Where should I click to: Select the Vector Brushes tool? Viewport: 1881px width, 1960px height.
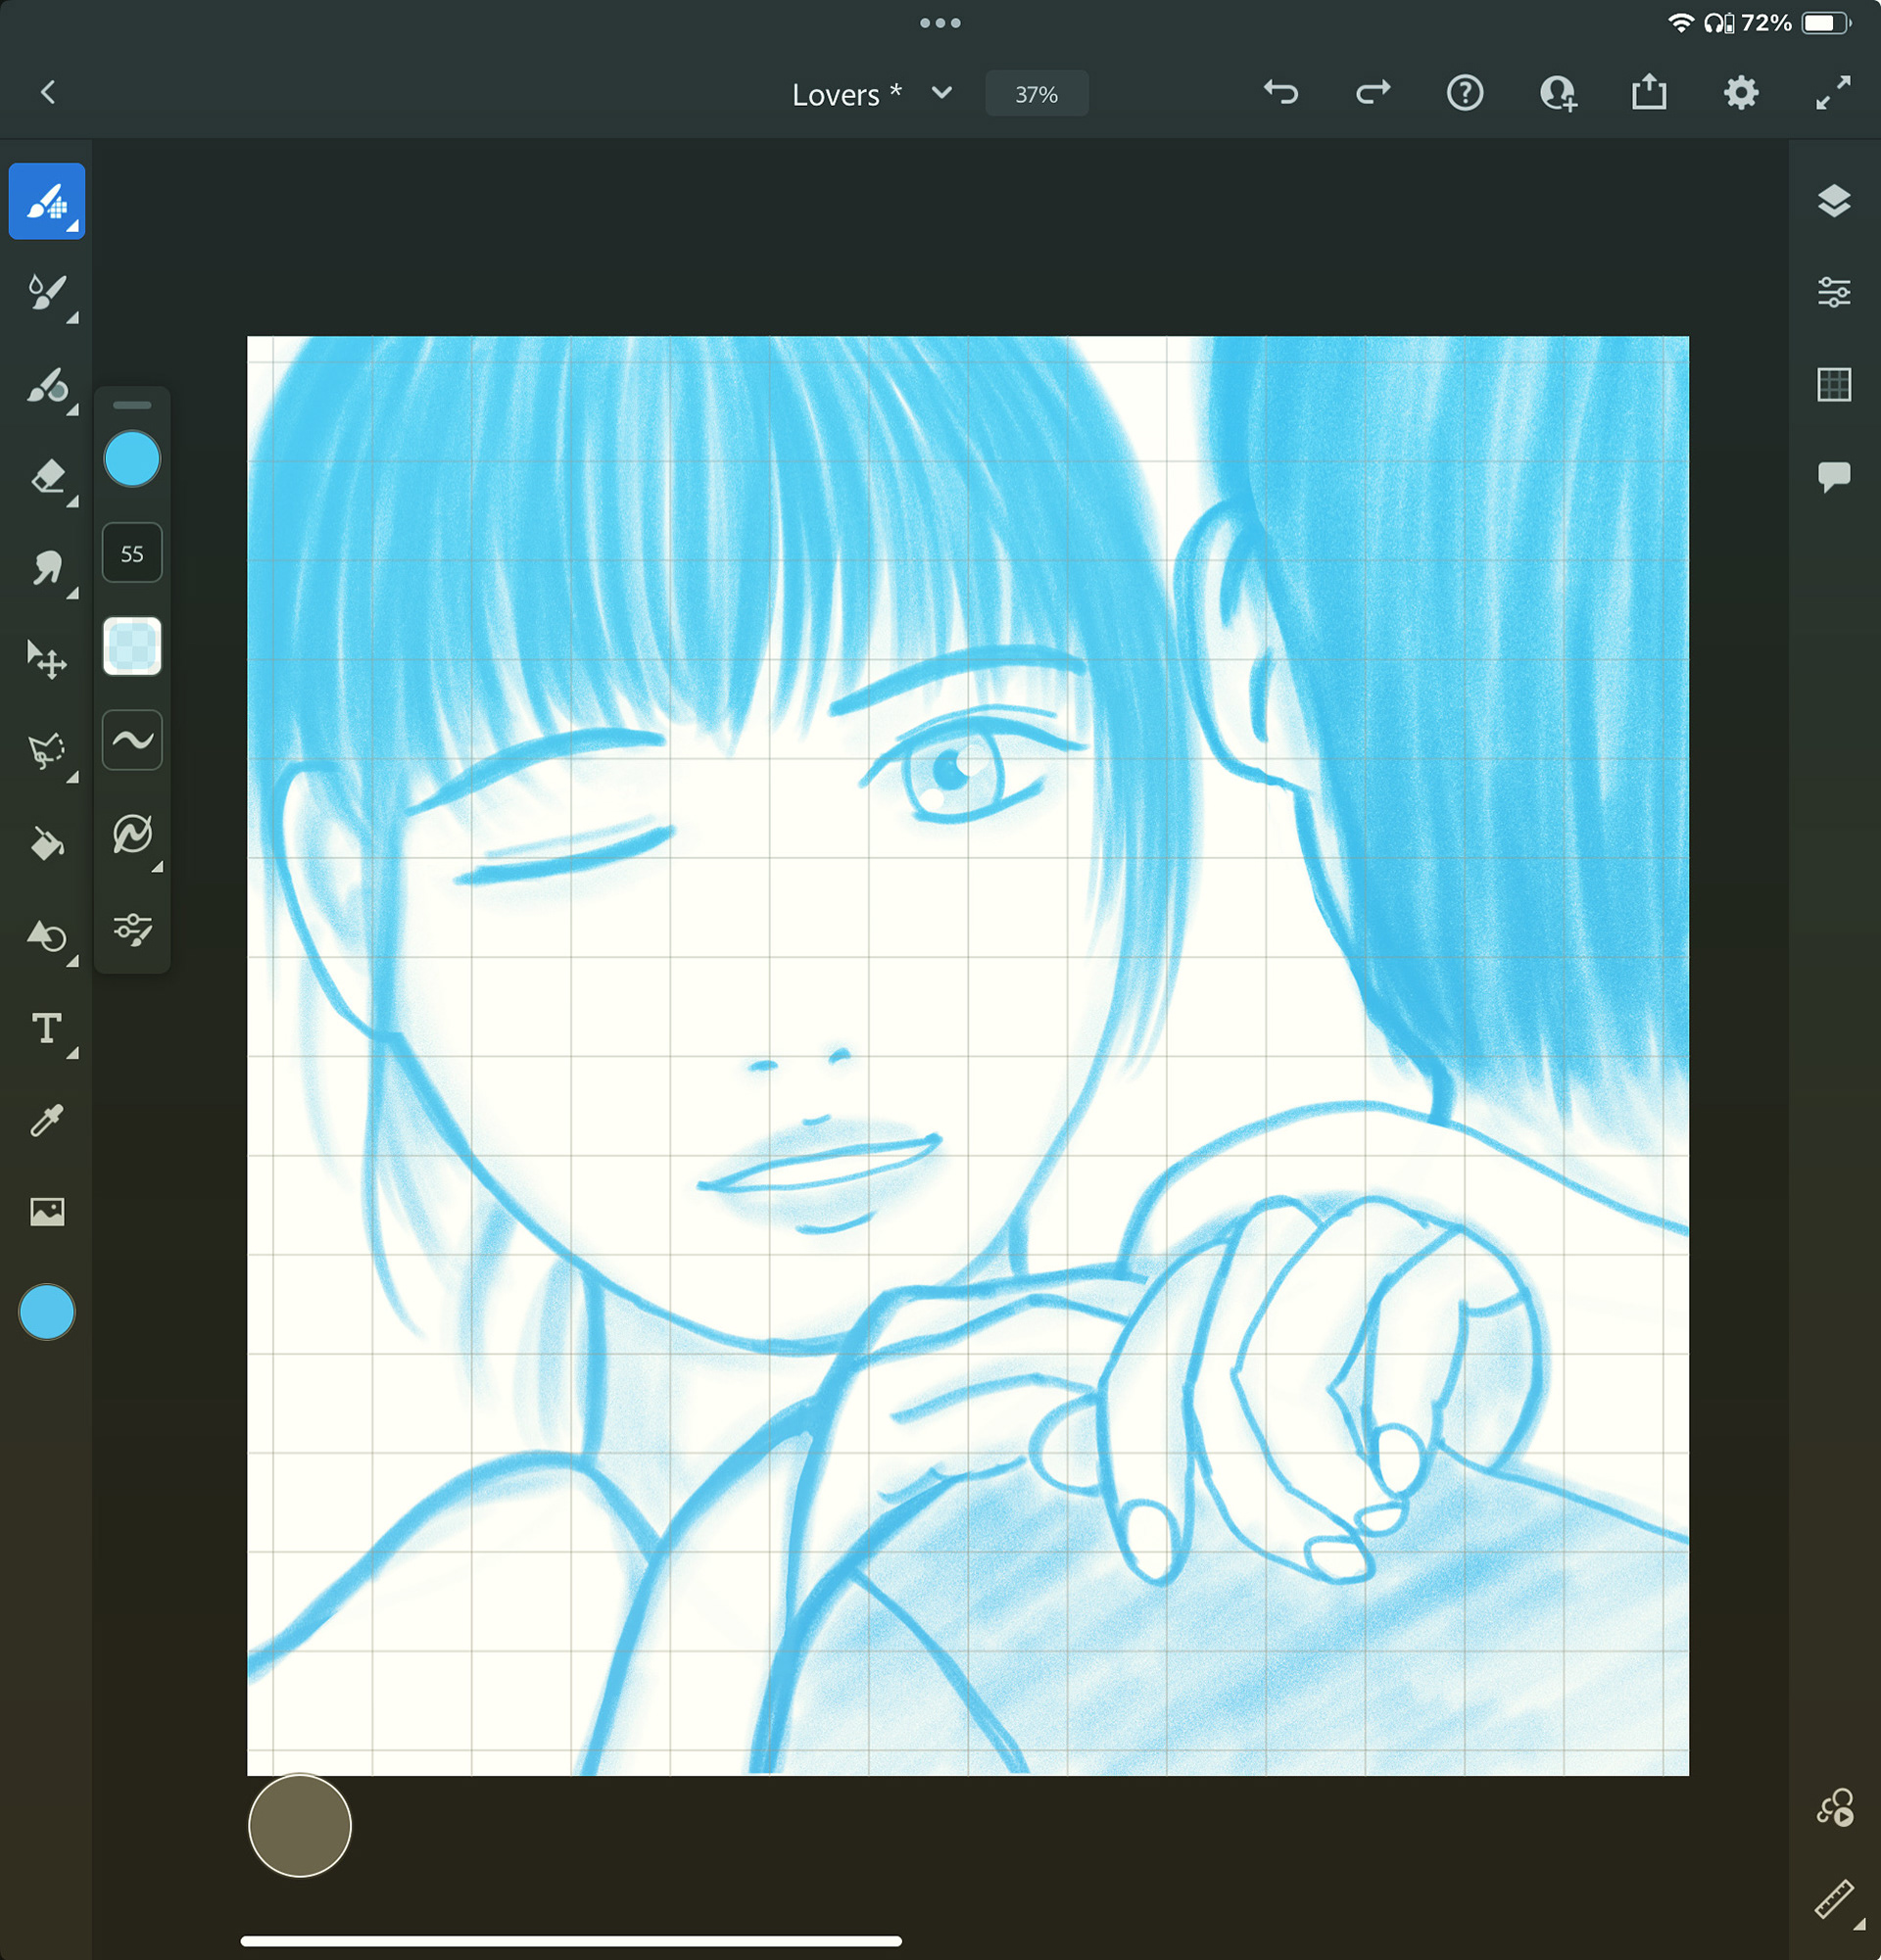coord(47,385)
